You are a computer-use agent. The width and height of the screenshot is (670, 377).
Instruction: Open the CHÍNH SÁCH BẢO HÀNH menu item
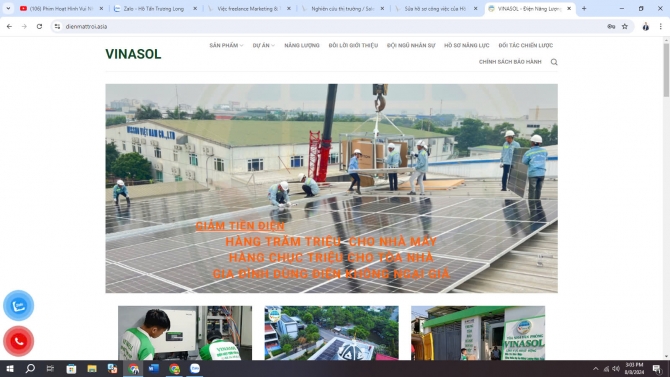[x=510, y=62]
